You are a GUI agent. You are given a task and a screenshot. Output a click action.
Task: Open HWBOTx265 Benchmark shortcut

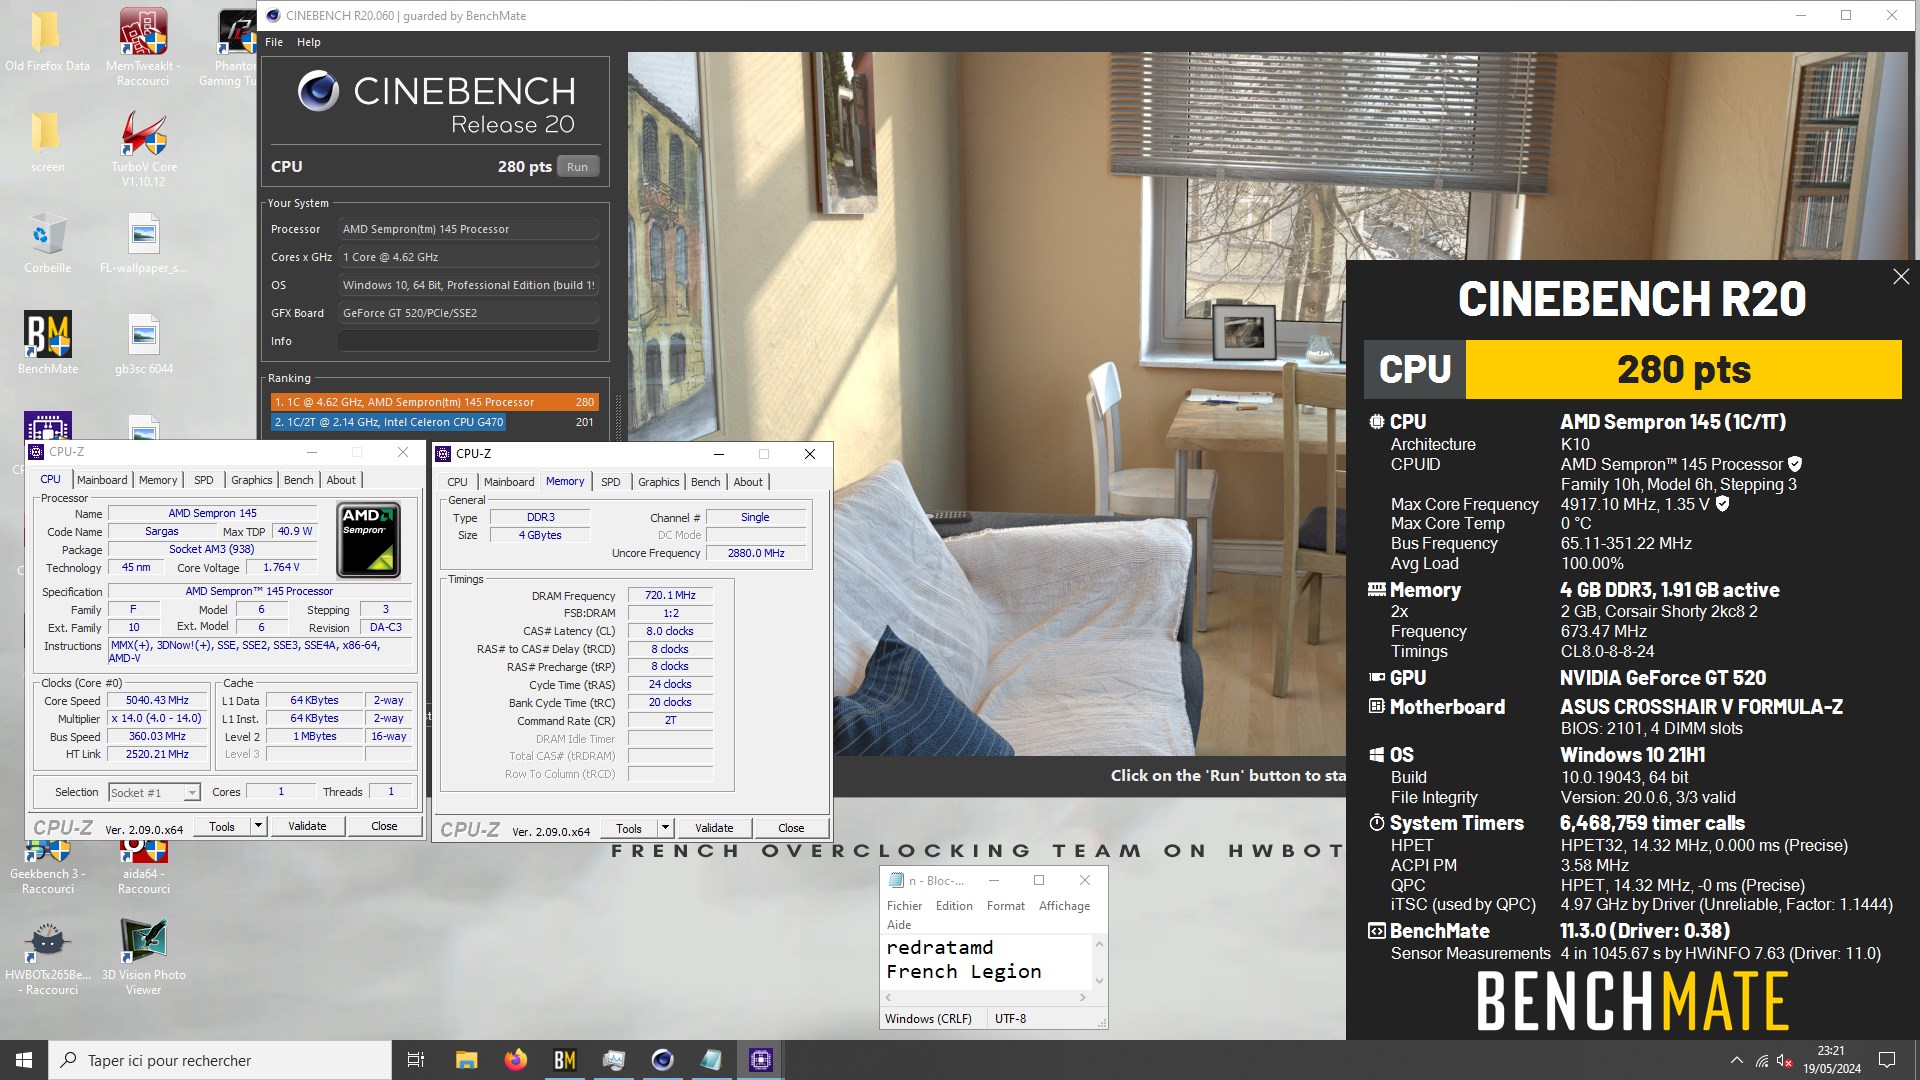pyautogui.click(x=47, y=958)
